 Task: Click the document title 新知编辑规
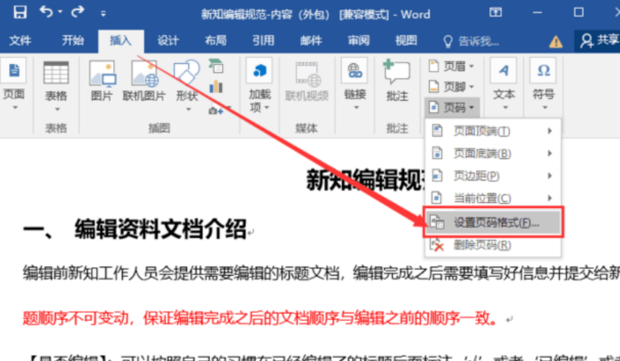click(x=365, y=180)
